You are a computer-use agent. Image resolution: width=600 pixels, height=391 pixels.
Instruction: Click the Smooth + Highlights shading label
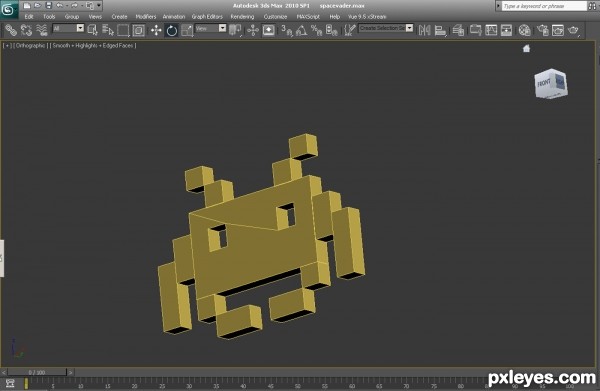click(x=93, y=46)
